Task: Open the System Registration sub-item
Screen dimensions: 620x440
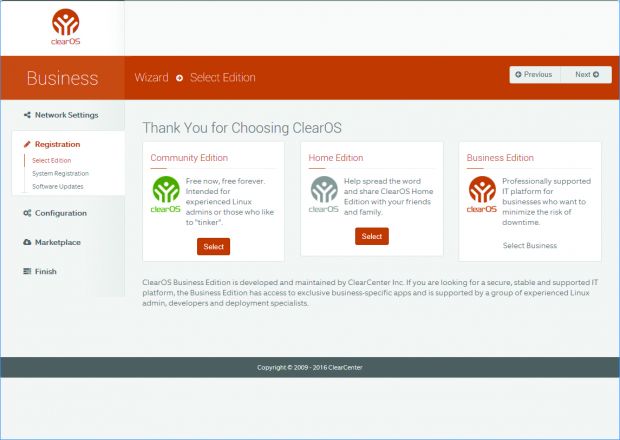Action: coord(59,173)
